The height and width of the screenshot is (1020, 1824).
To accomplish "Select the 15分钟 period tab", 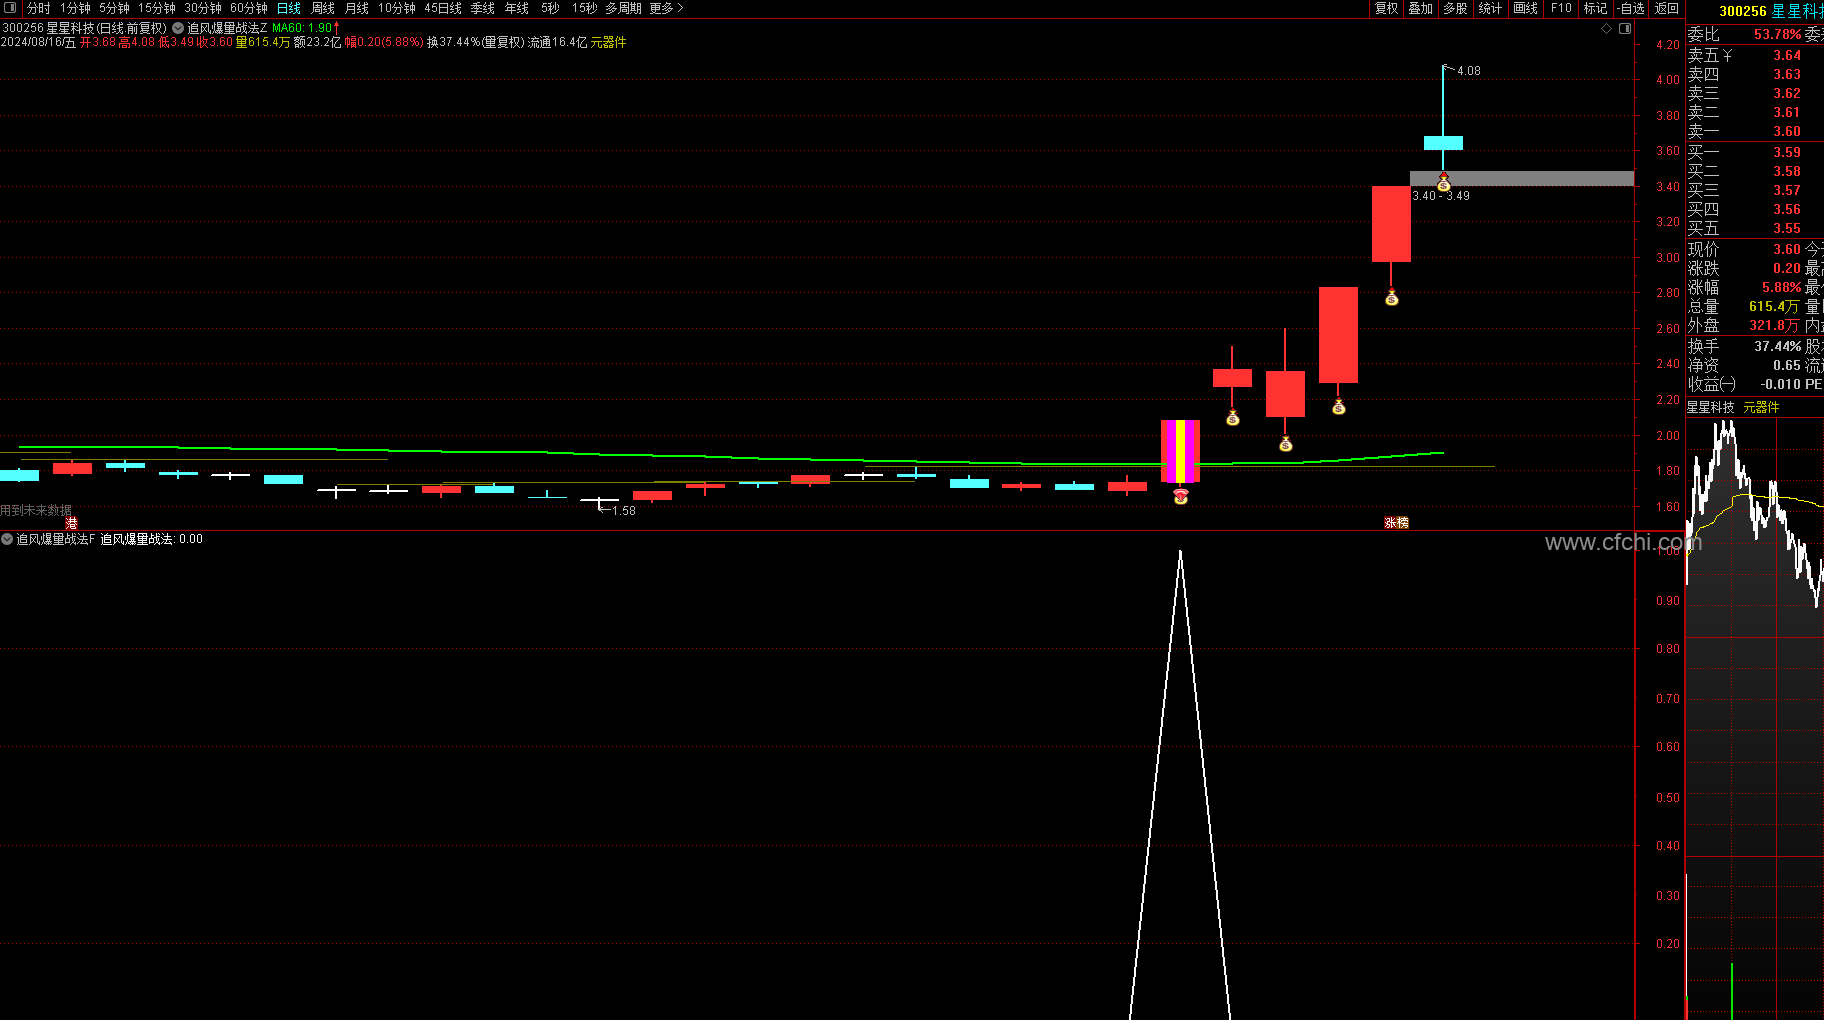I will 157,8.
